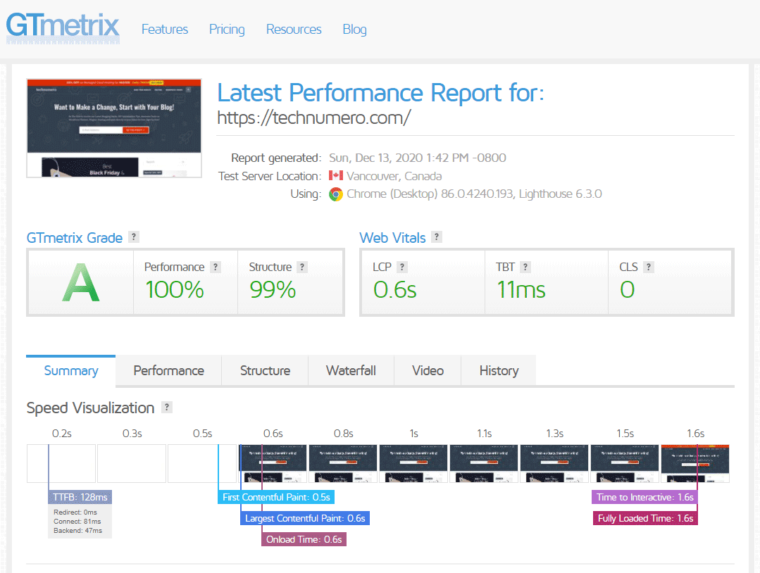
Task: Switch to the Structure tab
Action: click(x=265, y=371)
